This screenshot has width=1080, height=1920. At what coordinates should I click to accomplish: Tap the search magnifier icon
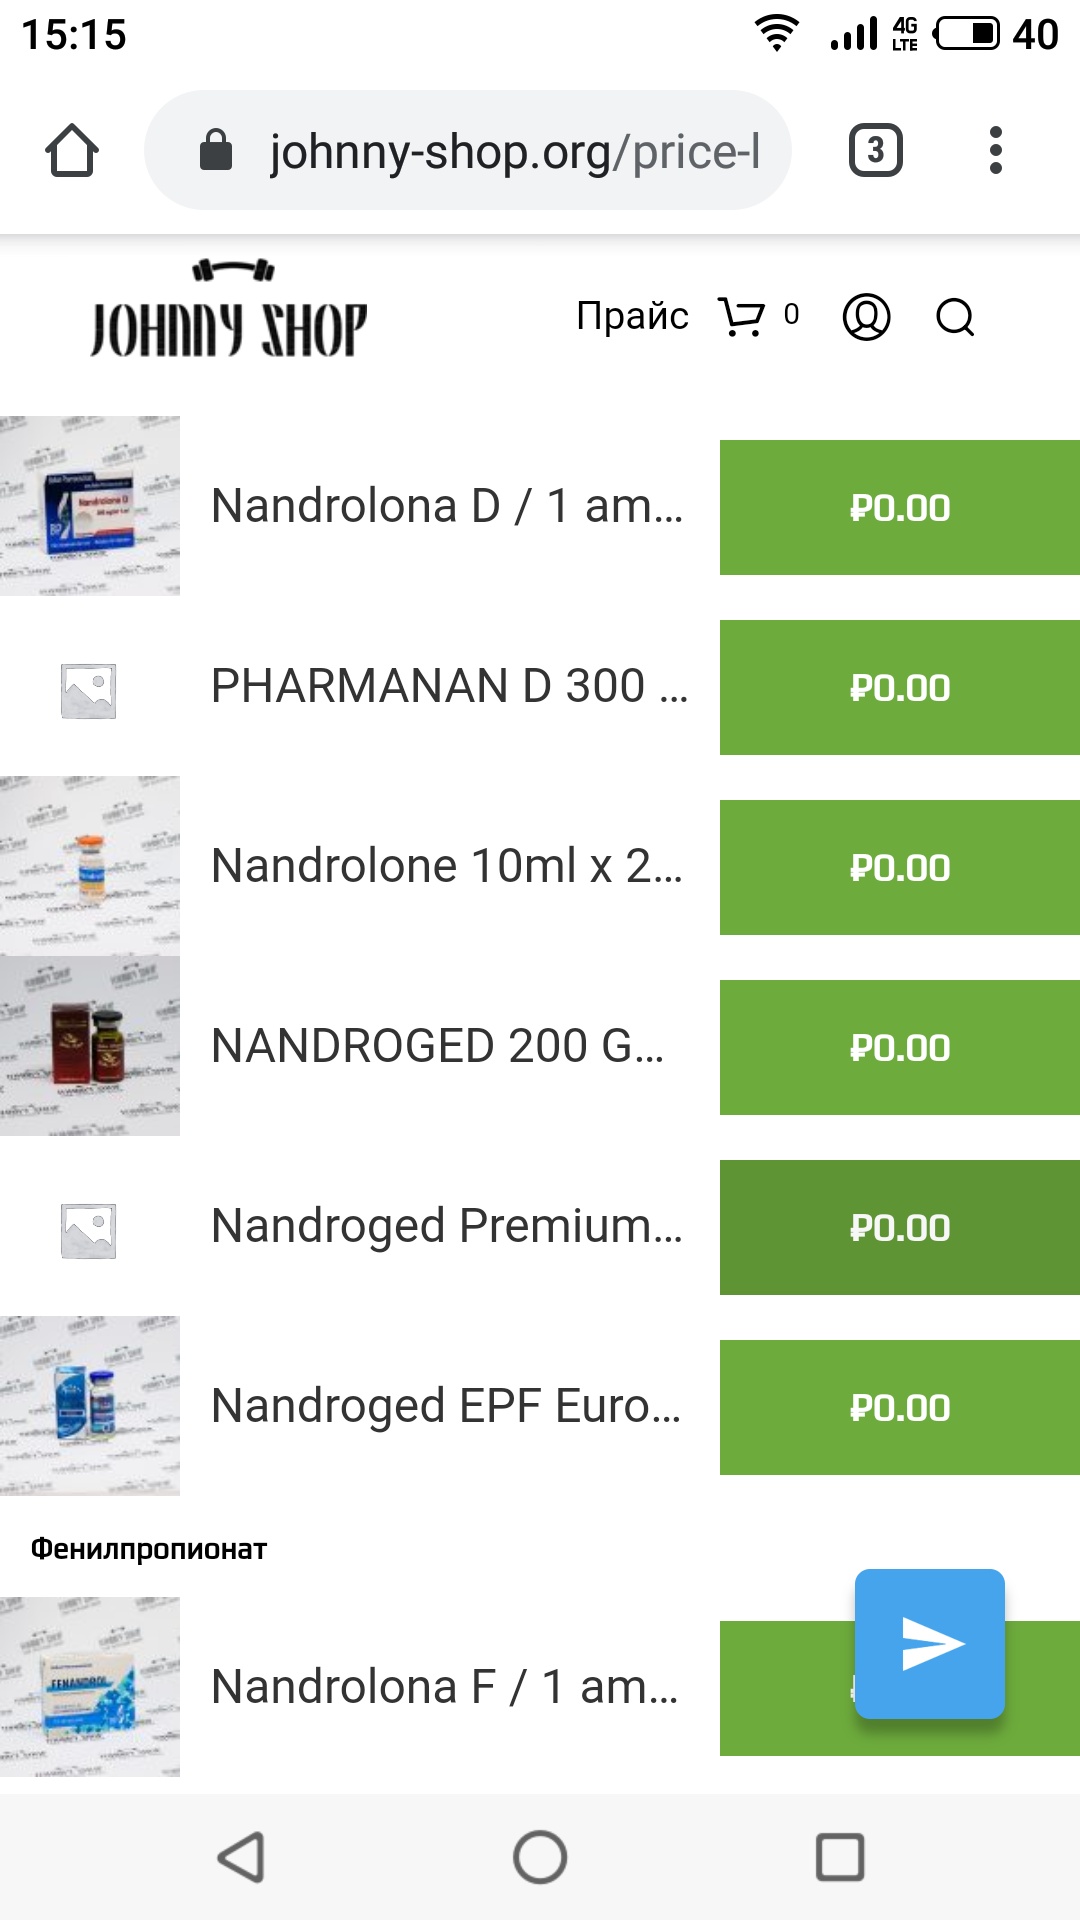point(955,317)
